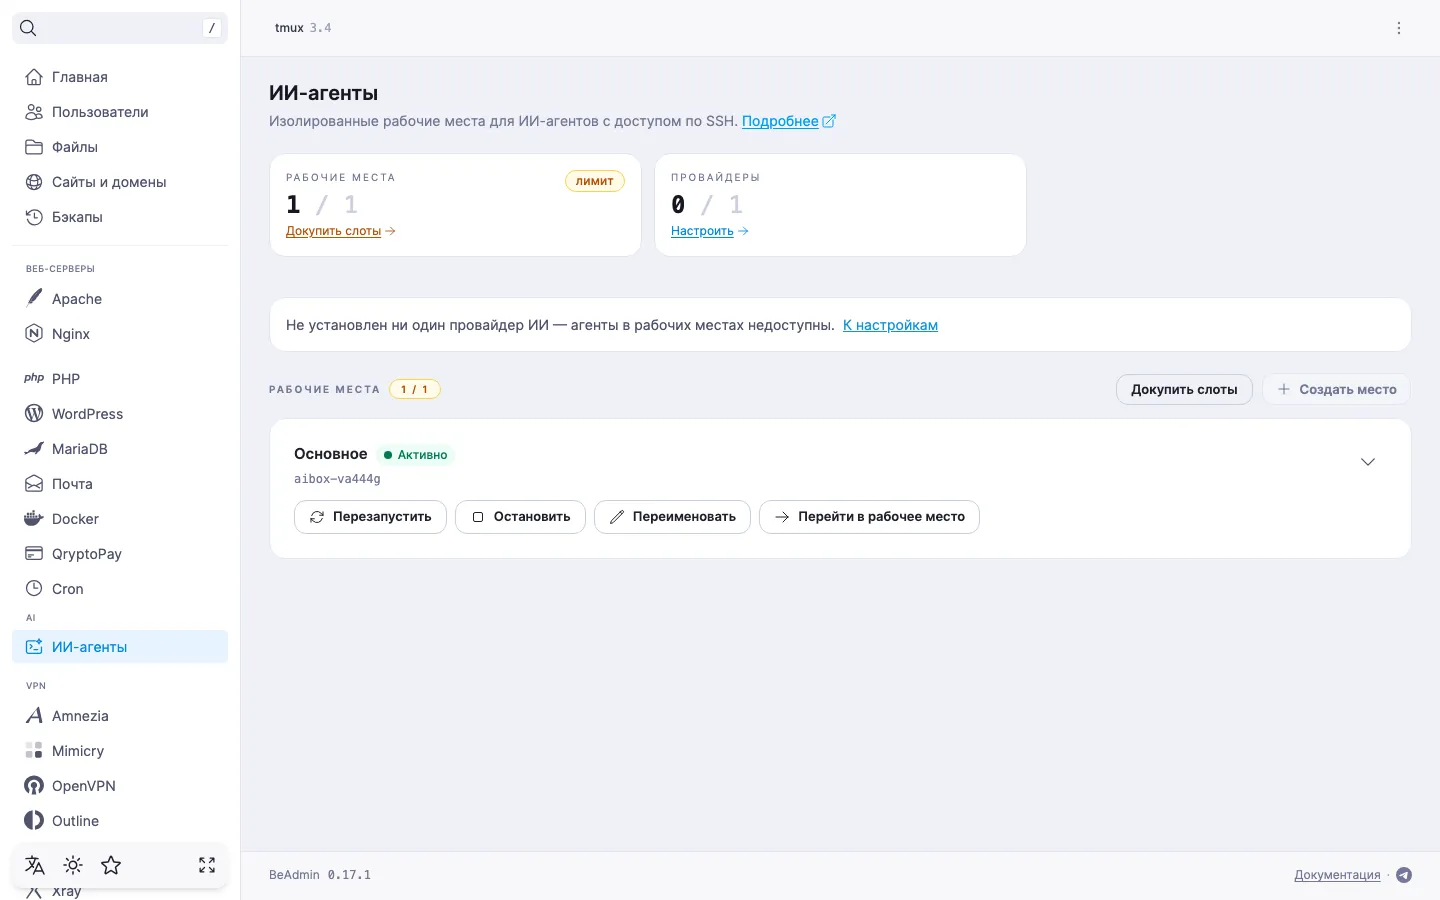Open the Главная home page
1440x900 pixels.
point(120,77)
